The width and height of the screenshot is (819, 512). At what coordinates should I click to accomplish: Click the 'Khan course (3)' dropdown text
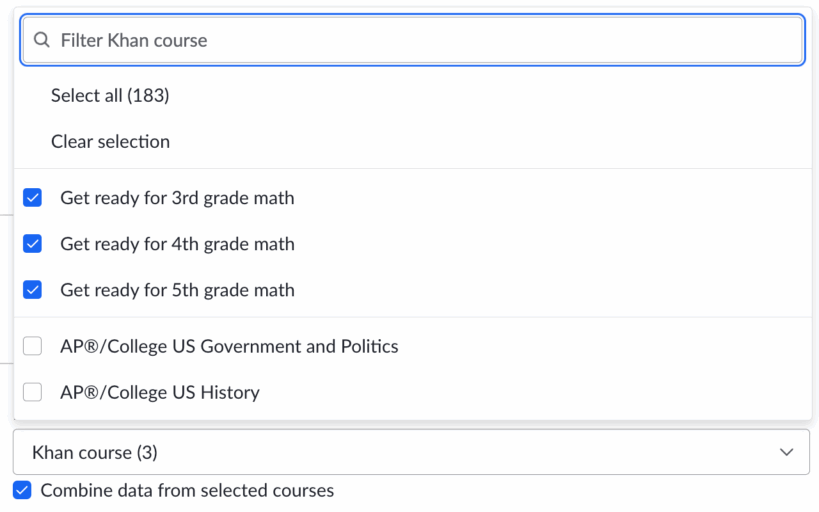(95, 452)
